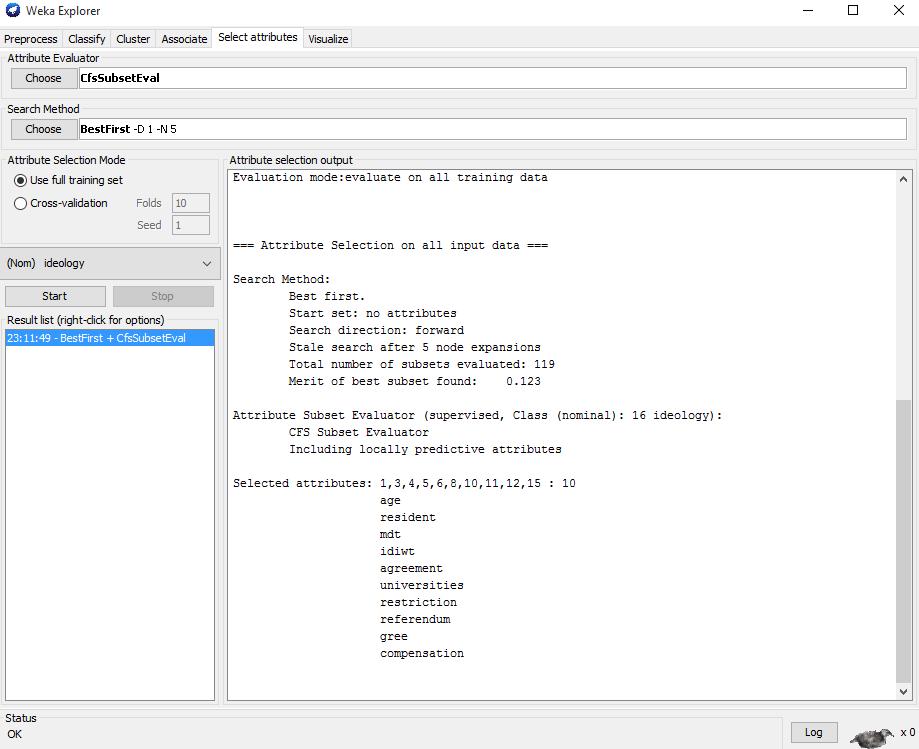Start the attribute selection run
Screen dimensions: 919x749
click(55, 297)
